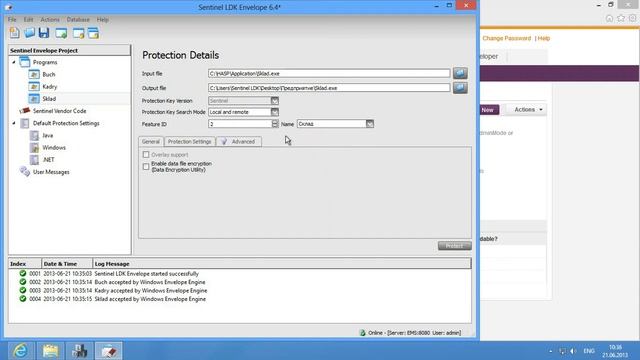Click the Default Protection Settings icon

pyautogui.click(x=25, y=123)
